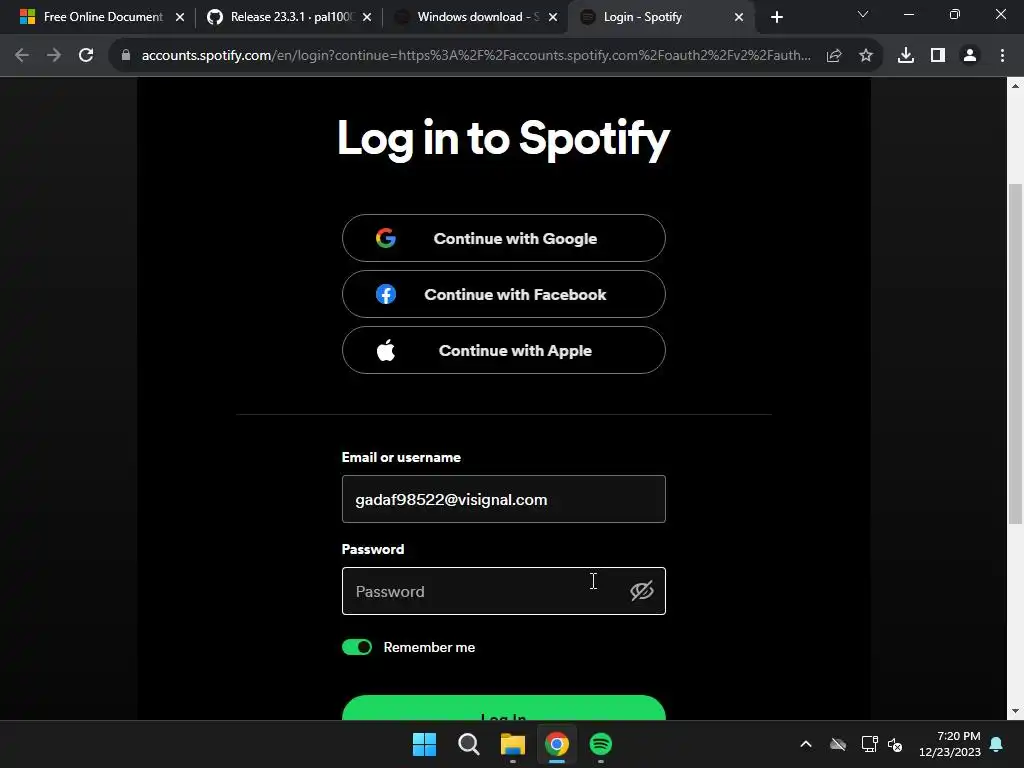Screen dimensions: 1024x768
Task: Share this page via share icon
Action: (834, 56)
